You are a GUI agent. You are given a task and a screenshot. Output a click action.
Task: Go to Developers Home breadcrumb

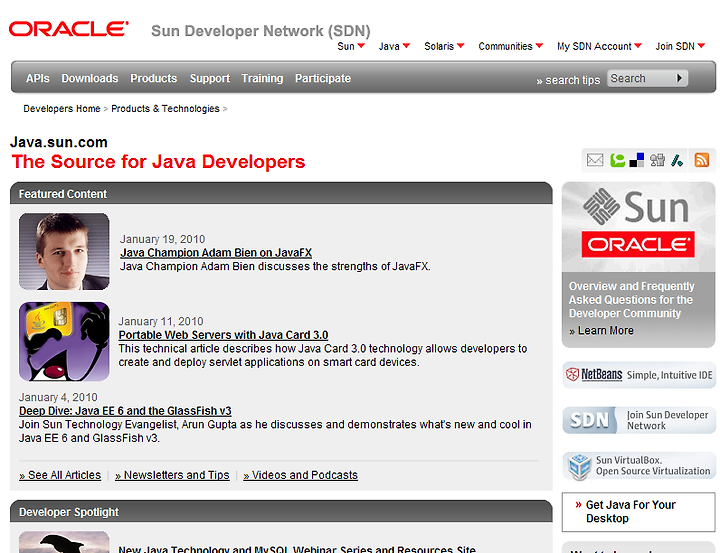pyautogui.click(x=62, y=109)
